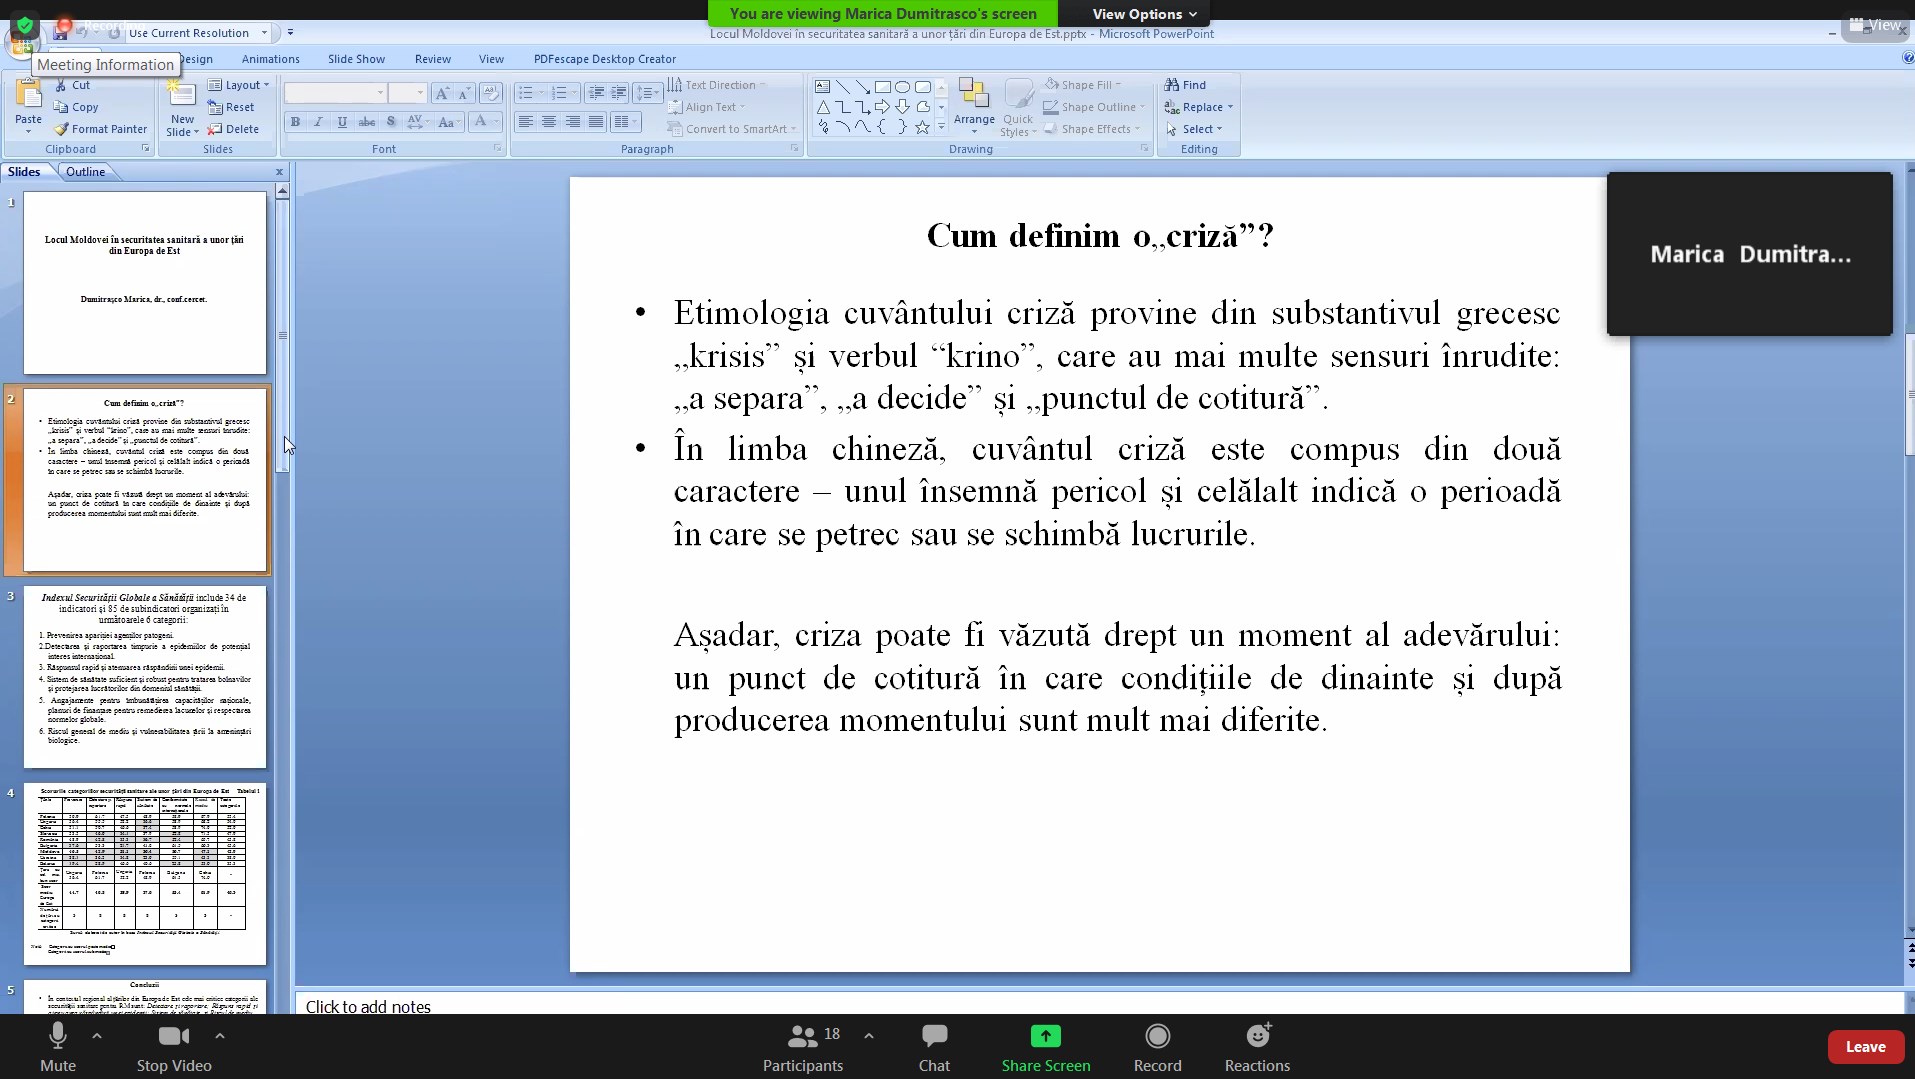Toggle Underline formatting
This screenshot has width=1915, height=1079.
(342, 122)
